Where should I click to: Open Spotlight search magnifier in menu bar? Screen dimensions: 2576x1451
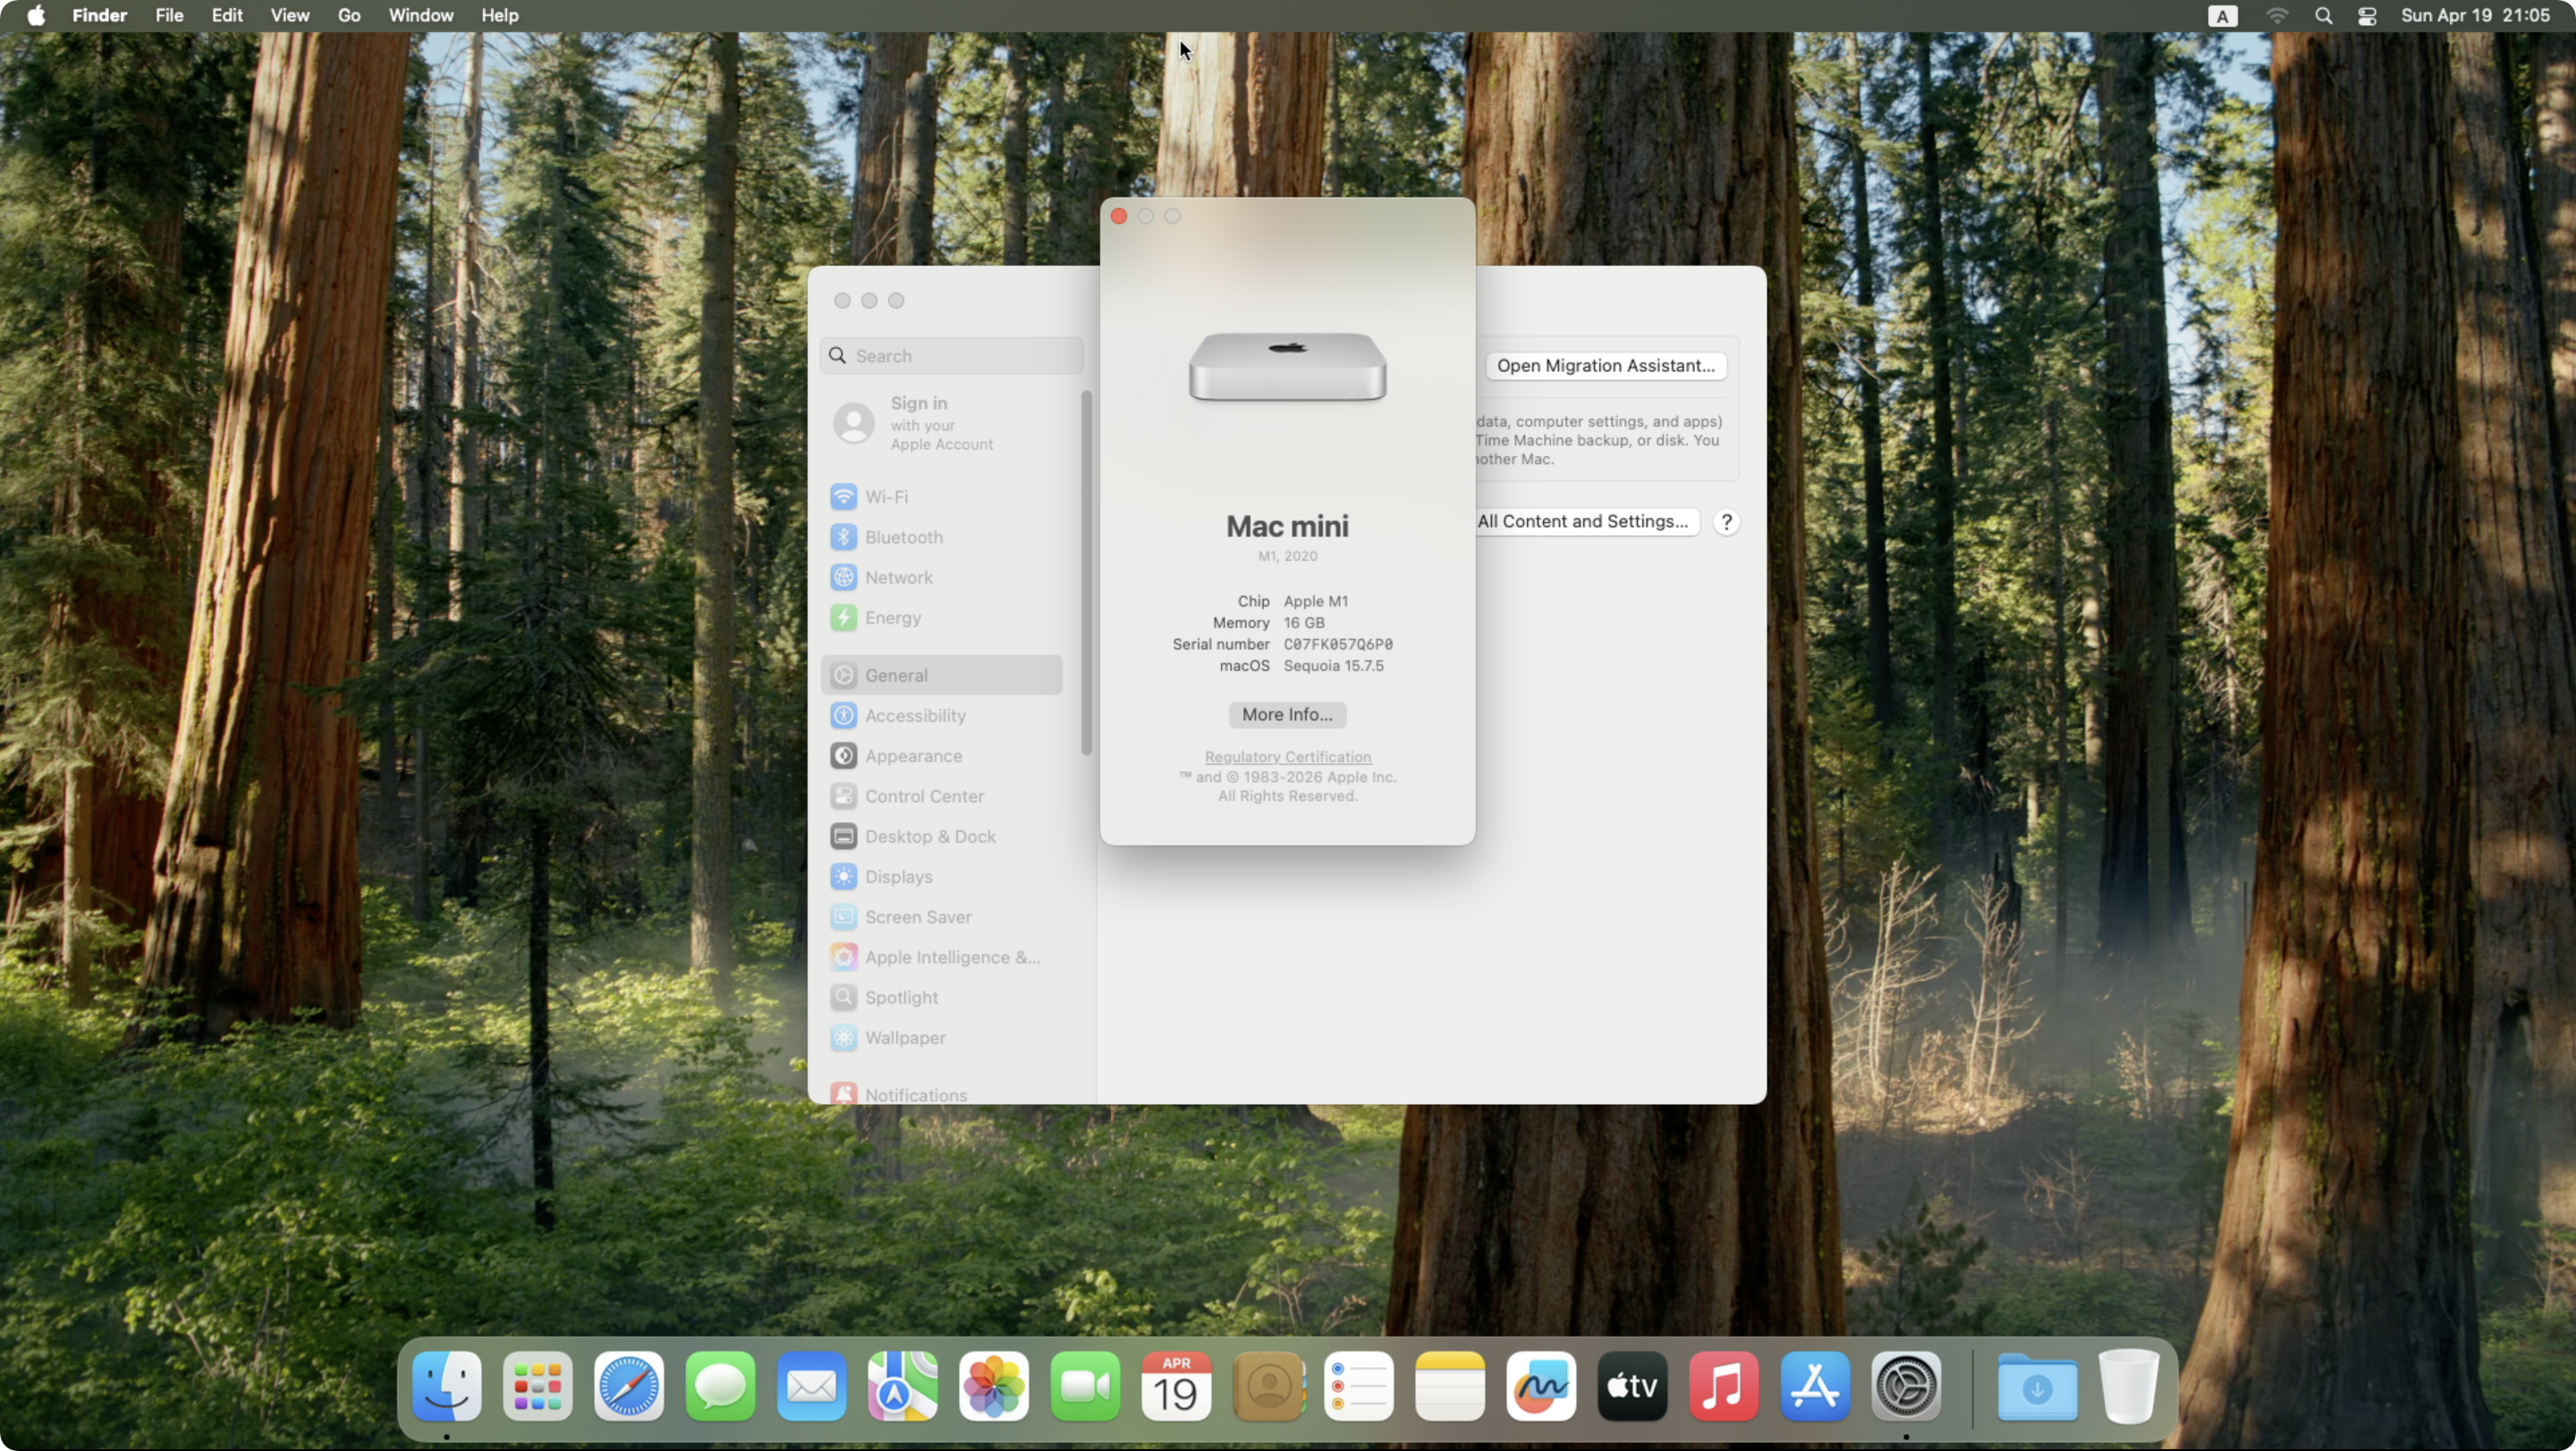[x=2323, y=16]
